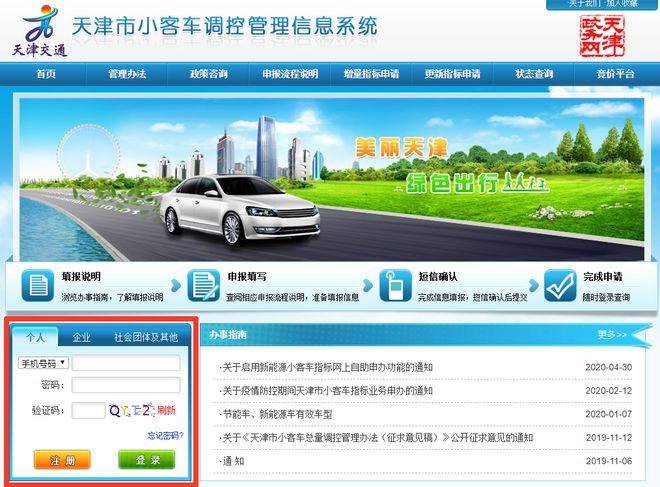Screen dimensions: 660x487
Task: Open the 填报说明 document icon
Action: point(38,285)
